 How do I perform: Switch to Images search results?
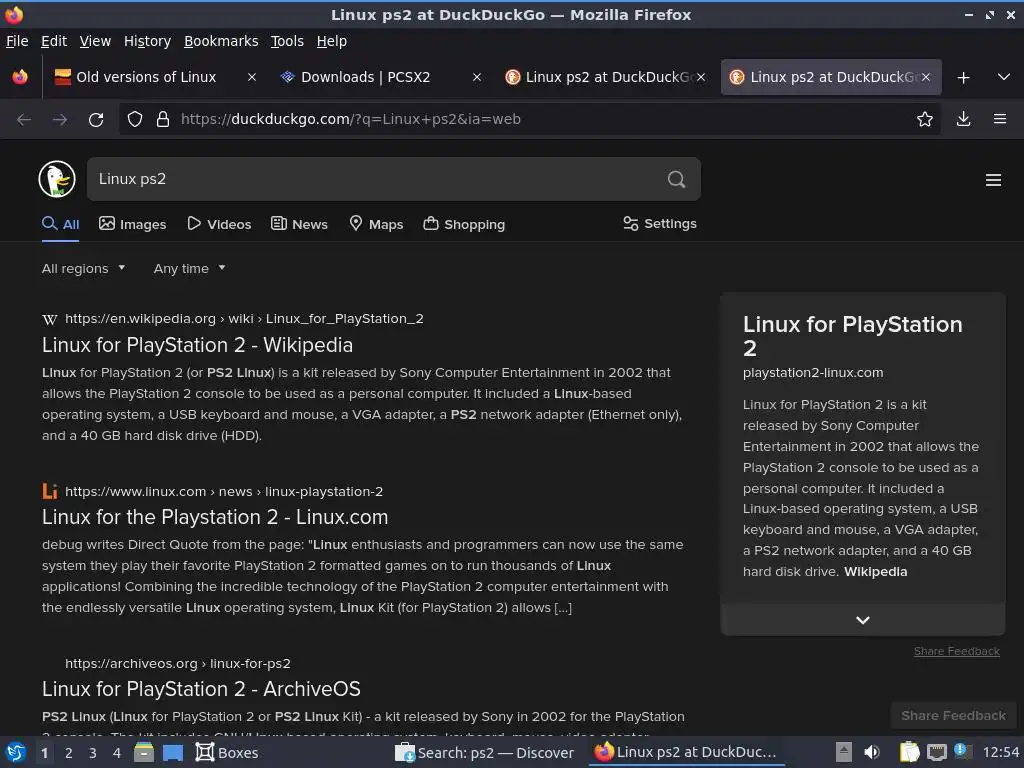coord(133,224)
